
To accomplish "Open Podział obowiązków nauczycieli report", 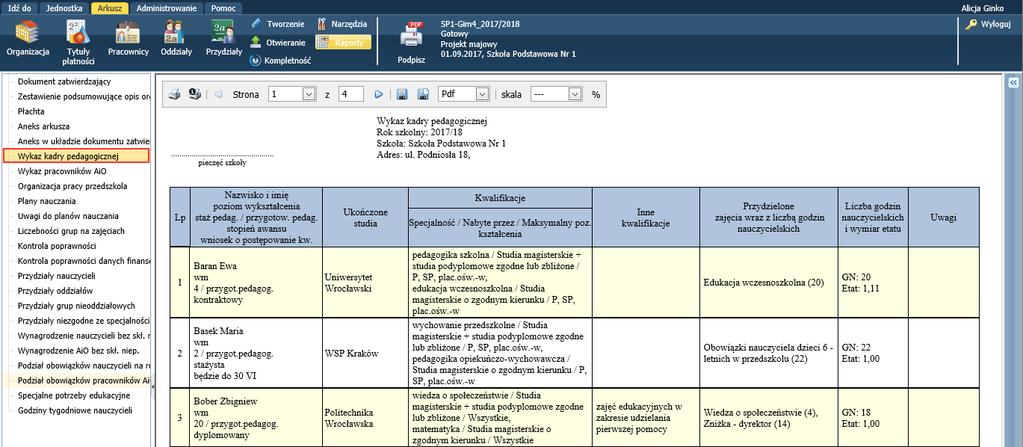I will 84,366.
